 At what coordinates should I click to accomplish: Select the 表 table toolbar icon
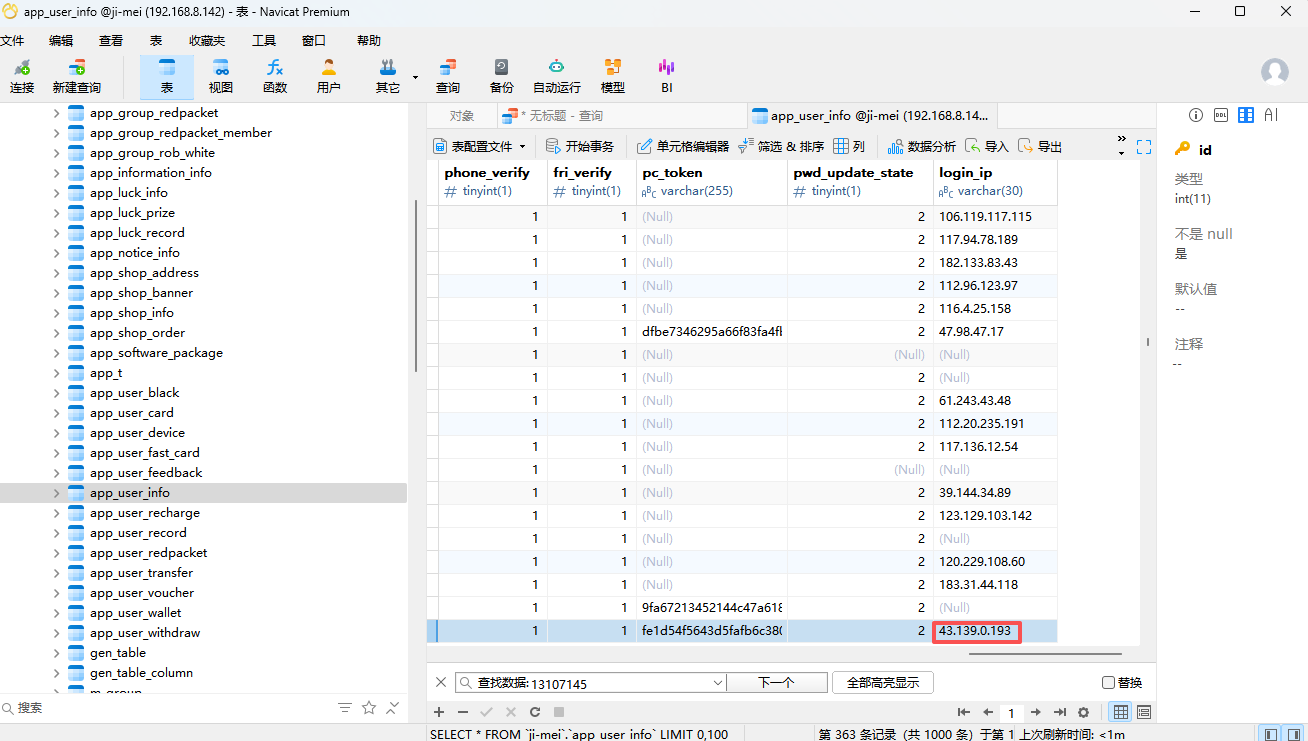(167, 76)
